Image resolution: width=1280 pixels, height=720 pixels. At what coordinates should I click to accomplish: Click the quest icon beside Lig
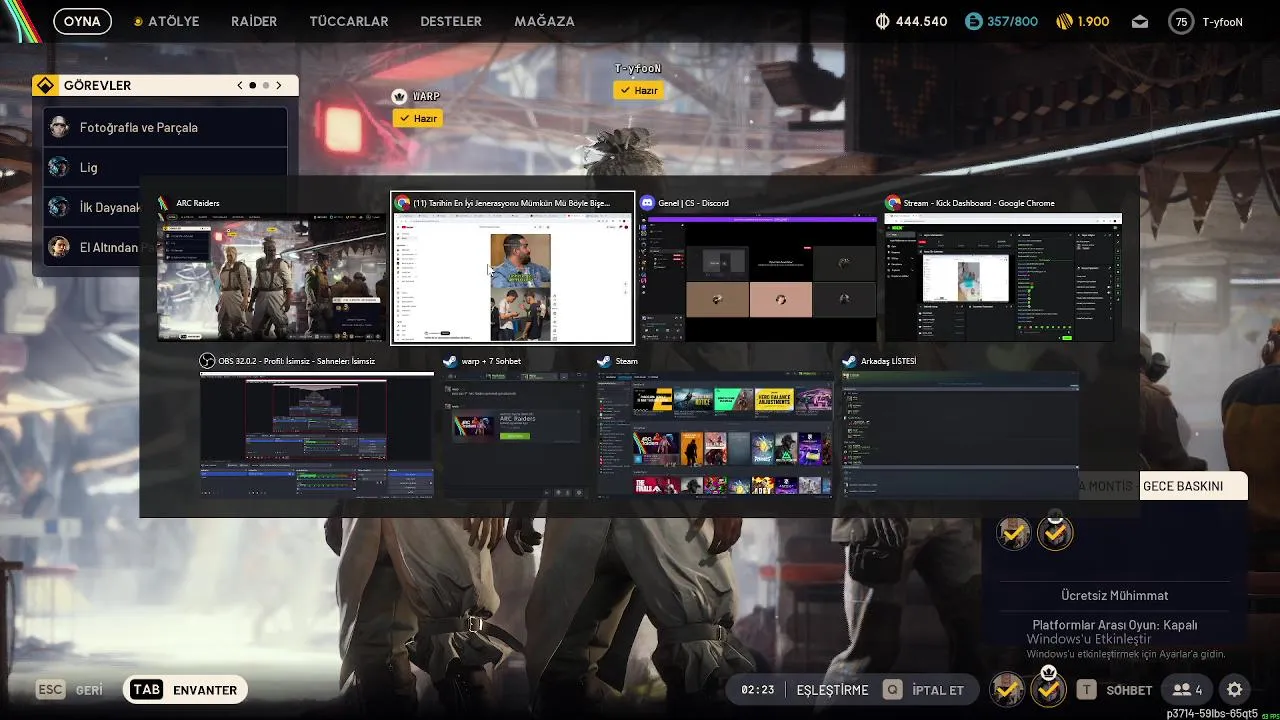(59, 167)
